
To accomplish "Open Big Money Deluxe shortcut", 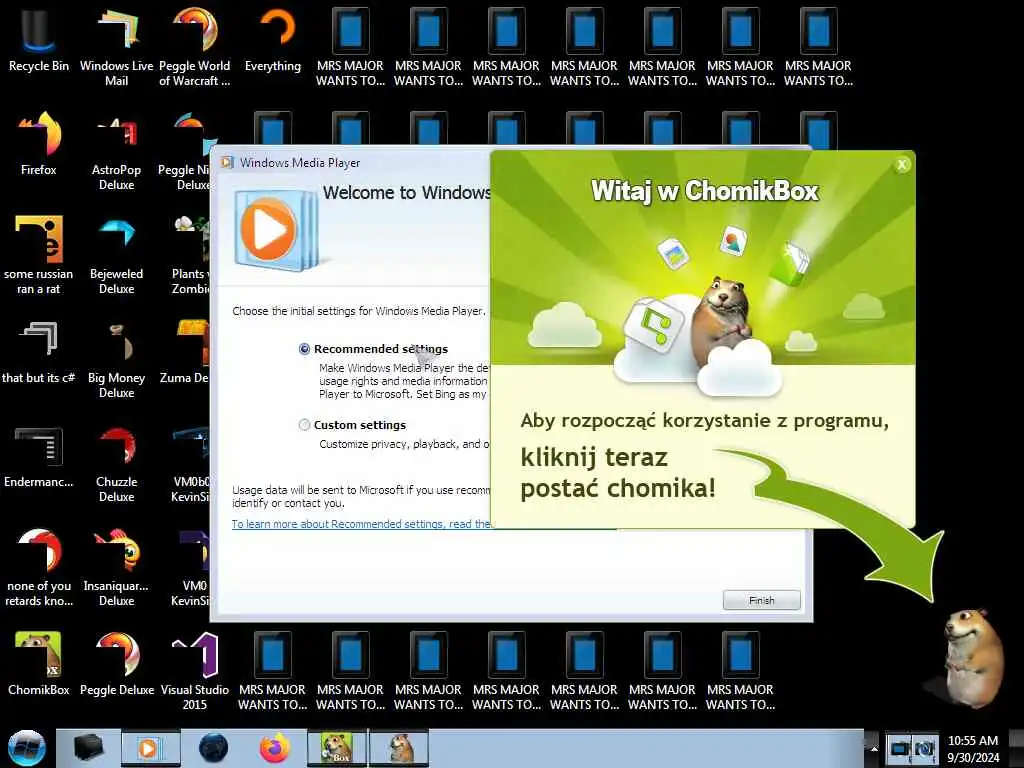I will tap(116, 359).
